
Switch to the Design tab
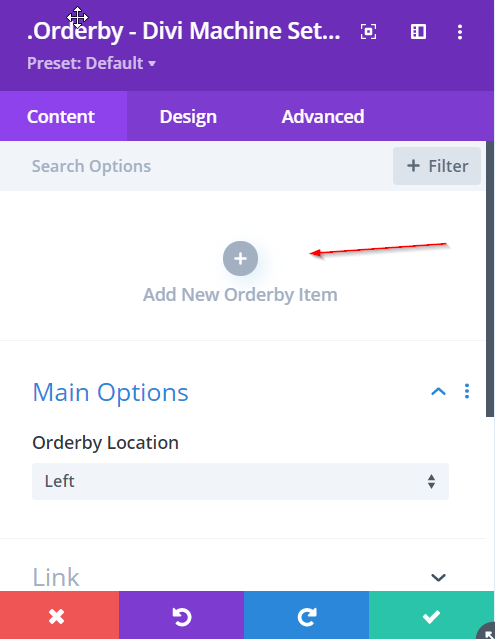pos(188,117)
